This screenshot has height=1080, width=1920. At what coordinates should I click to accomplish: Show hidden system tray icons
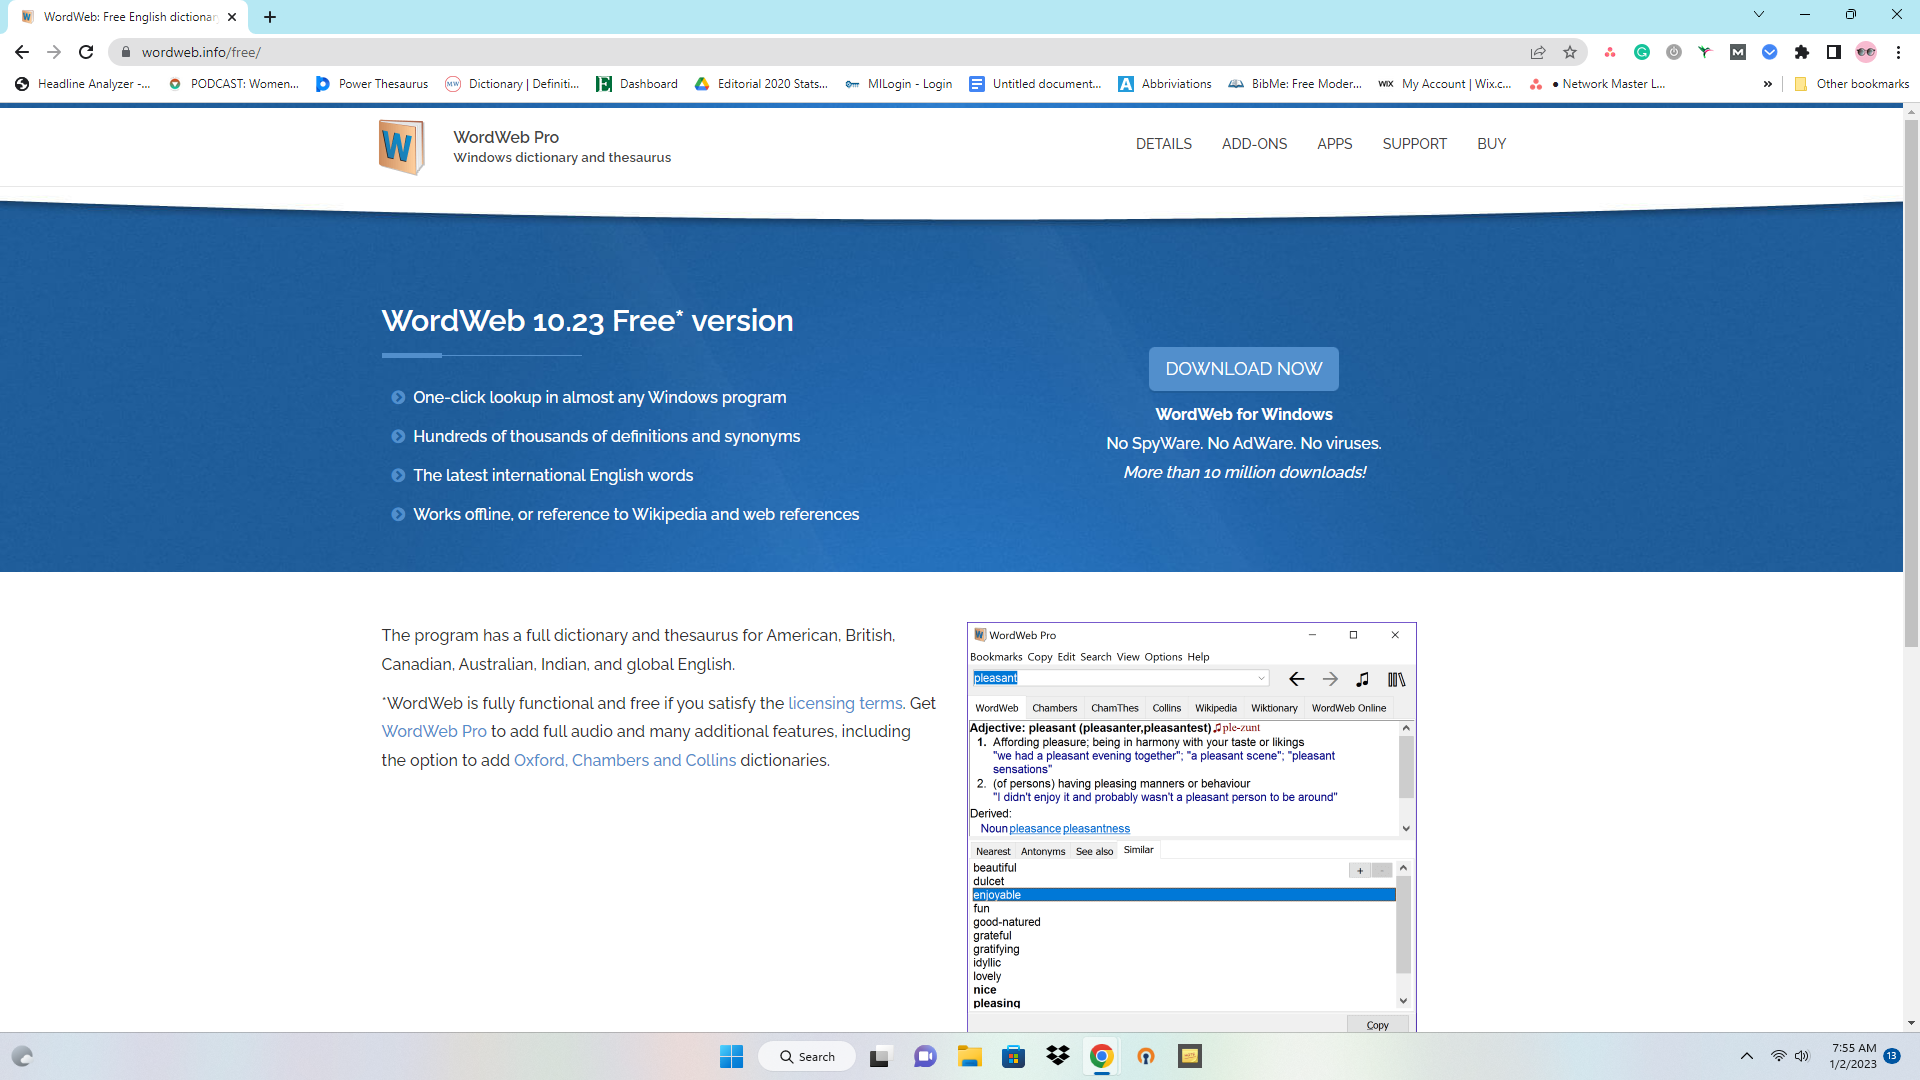[x=1746, y=1056]
